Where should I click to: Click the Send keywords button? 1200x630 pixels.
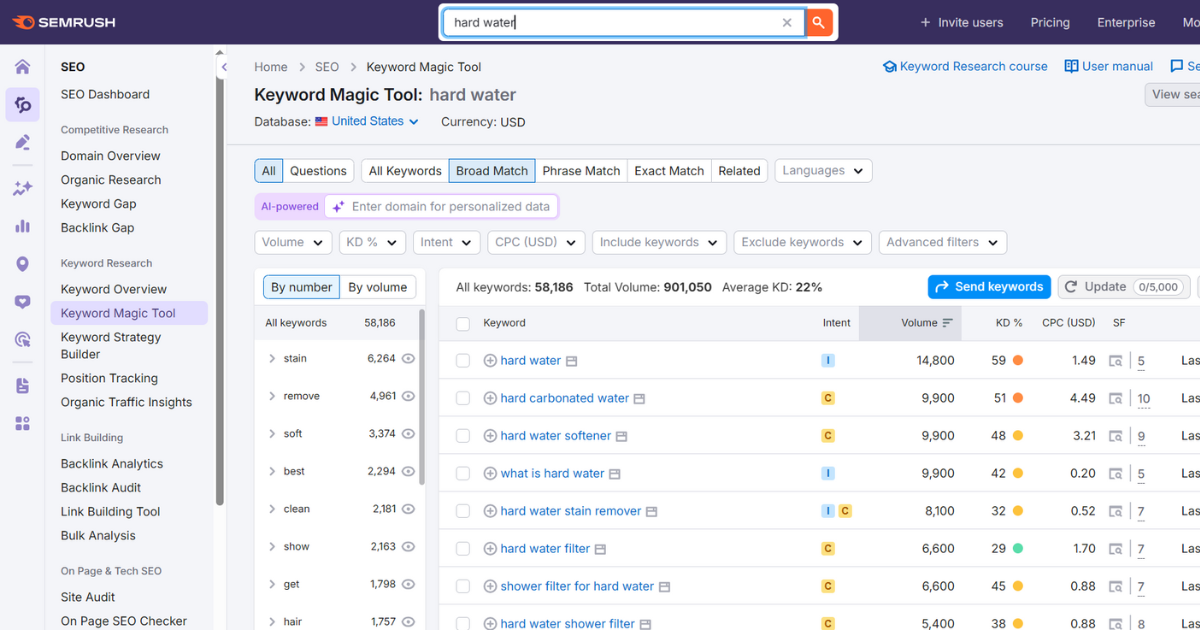[x=989, y=287]
